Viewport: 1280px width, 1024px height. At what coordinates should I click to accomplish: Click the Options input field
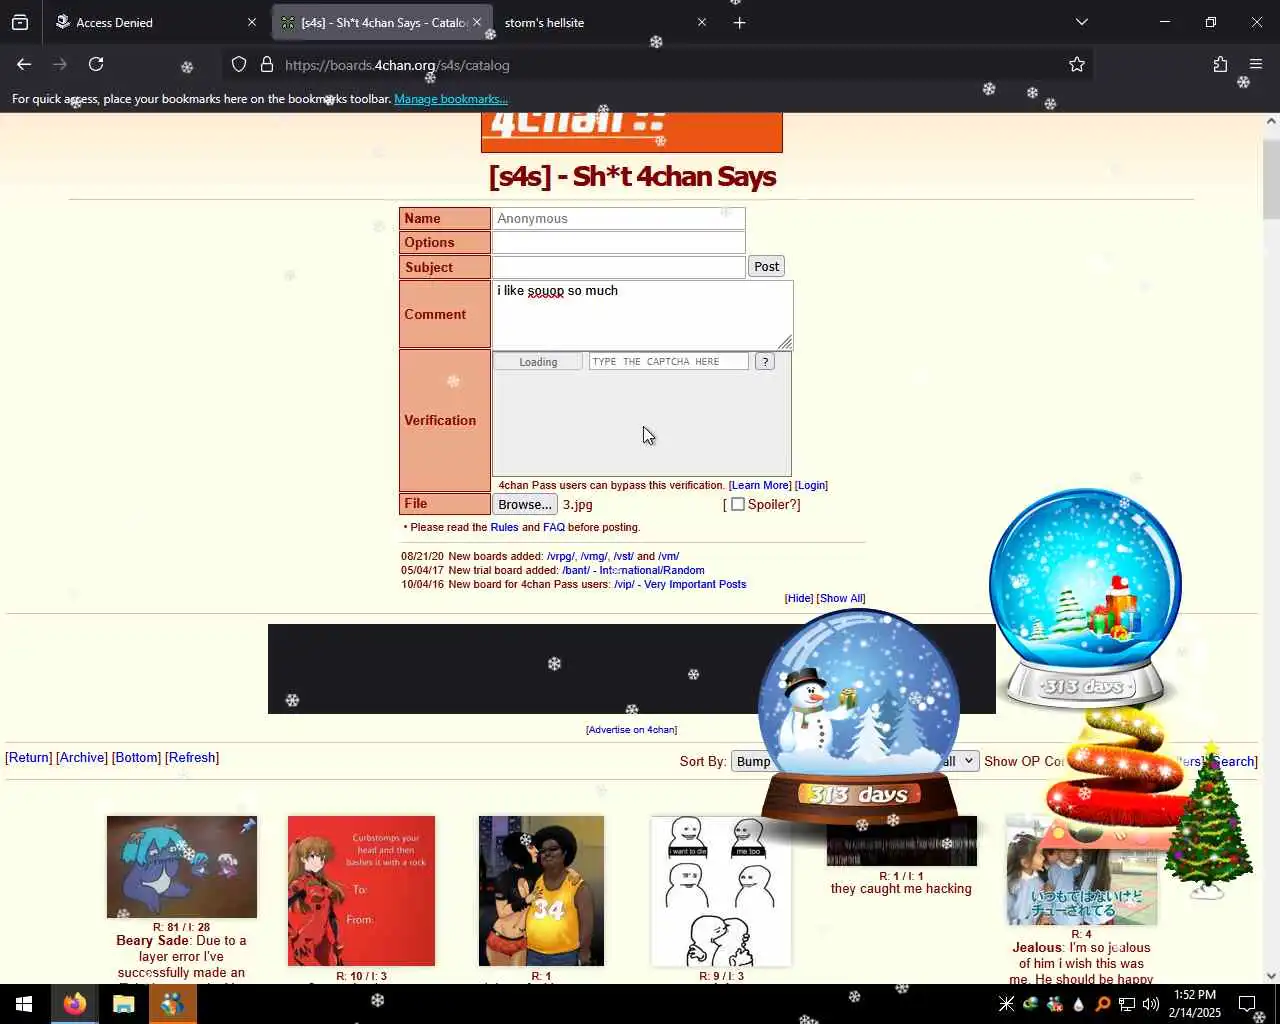pyautogui.click(x=618, y=242)
